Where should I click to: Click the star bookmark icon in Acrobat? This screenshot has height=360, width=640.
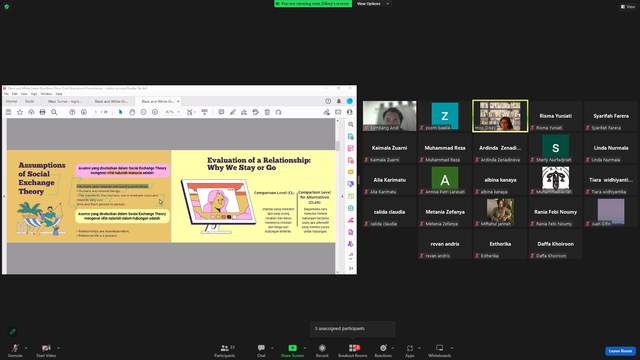click(20, 112)
